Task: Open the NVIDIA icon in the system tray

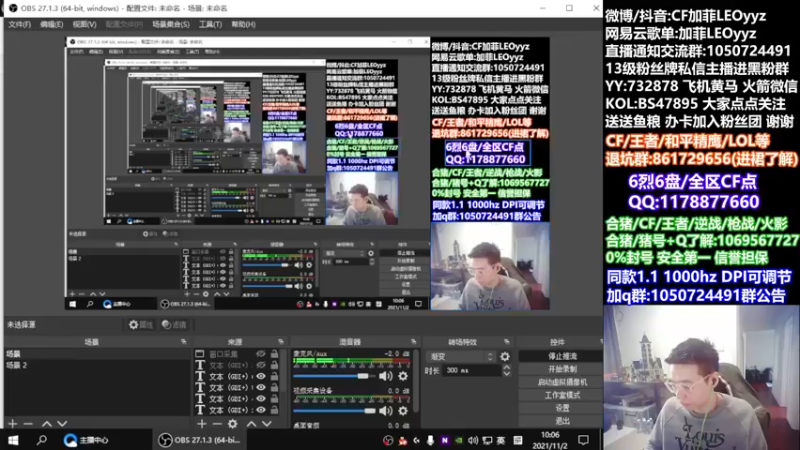Action: point(459,440)
